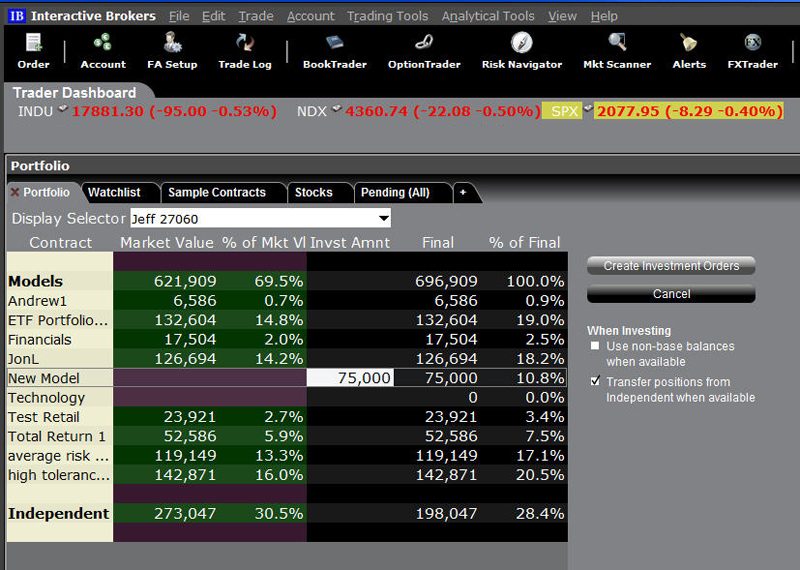Open the Help menu

(604, 16)
